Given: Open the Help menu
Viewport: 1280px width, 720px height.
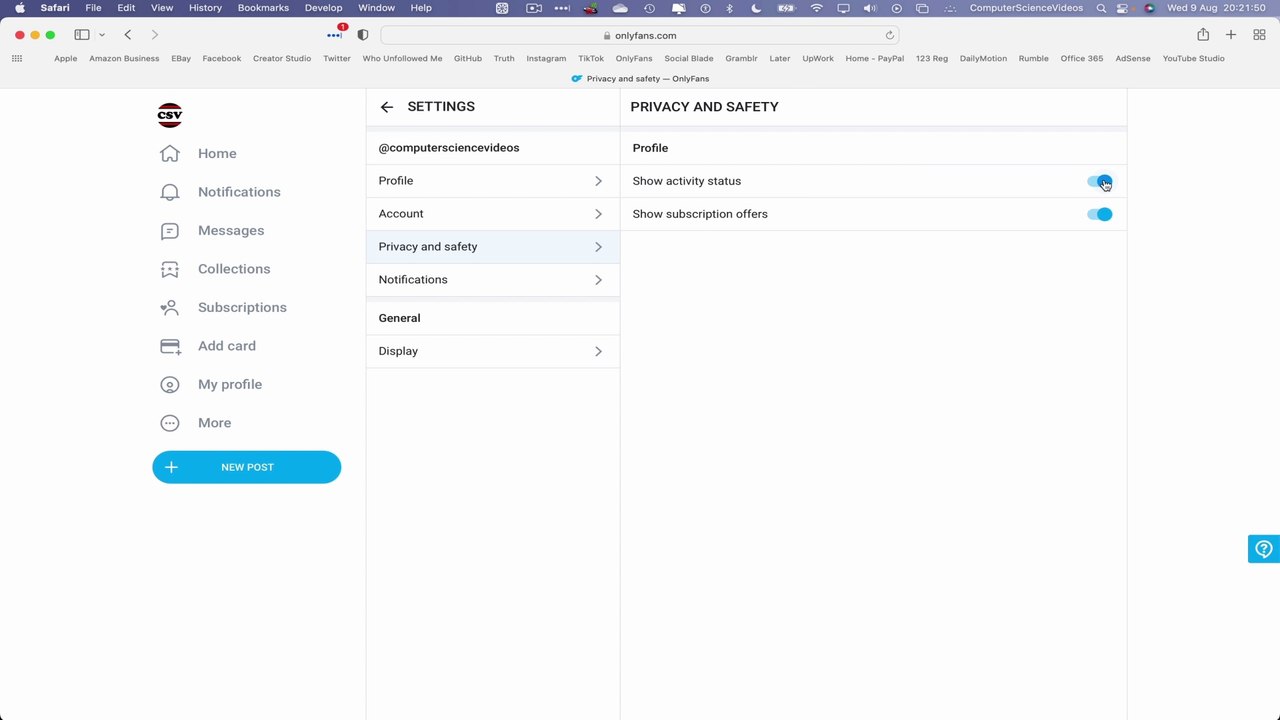Looking at the screenshot, I should click(421, 8).
